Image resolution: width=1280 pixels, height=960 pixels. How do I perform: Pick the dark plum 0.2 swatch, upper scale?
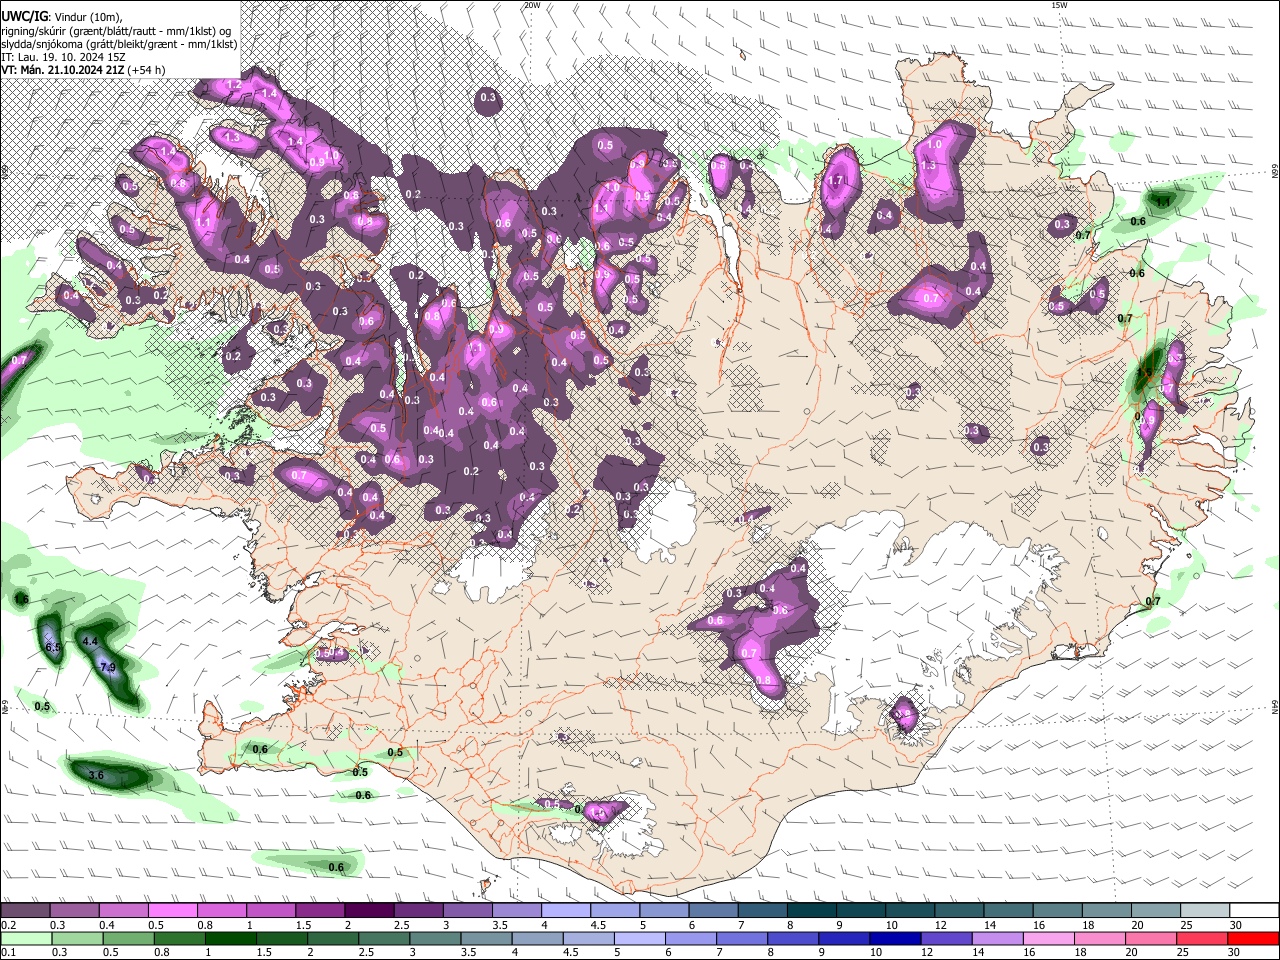(25, 910)
